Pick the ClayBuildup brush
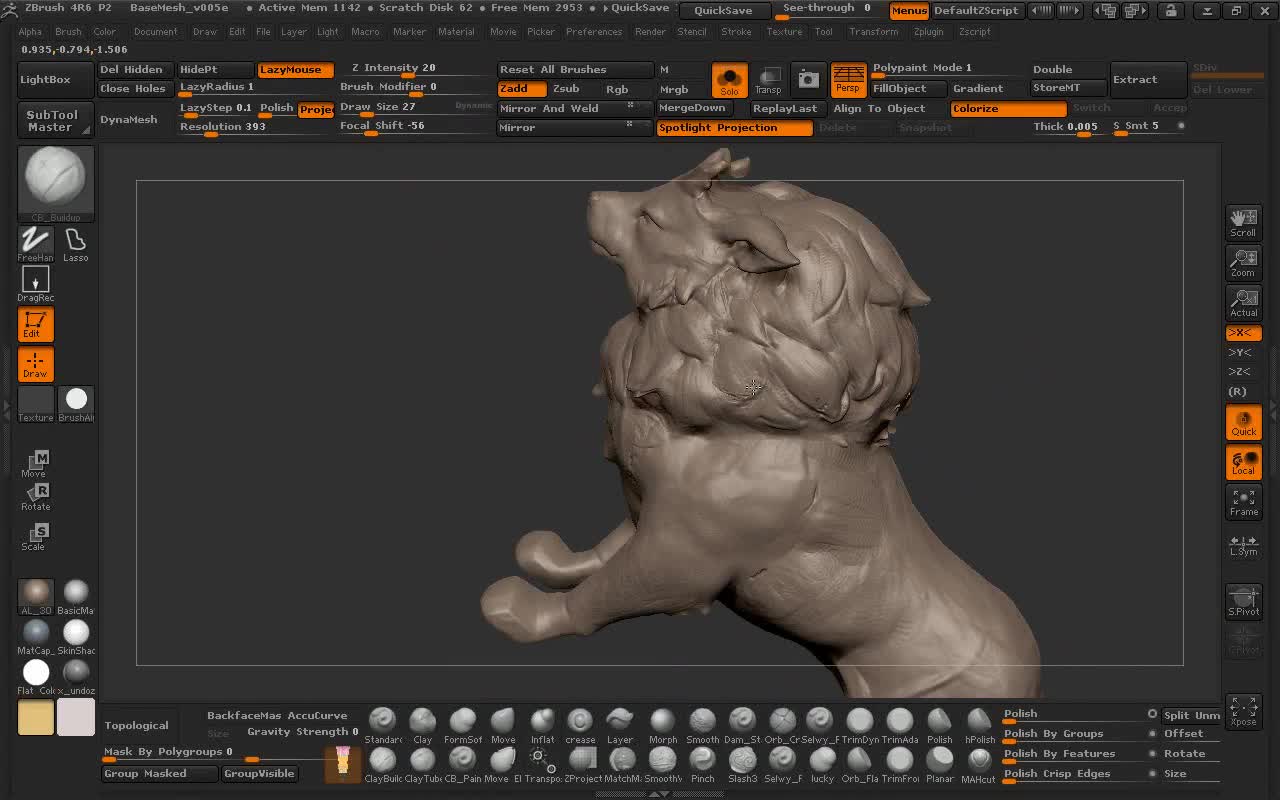The width and height of the screenshot is (1280, 800). pyautogui.click(x=383, y=765)
